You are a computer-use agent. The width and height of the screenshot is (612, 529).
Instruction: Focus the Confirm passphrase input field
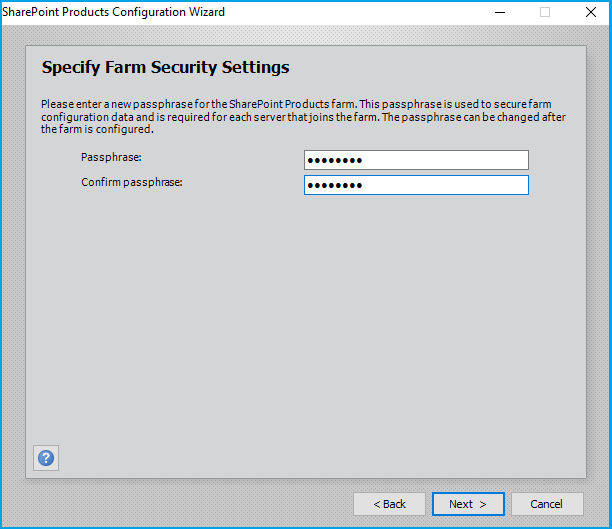pos(416,185)
